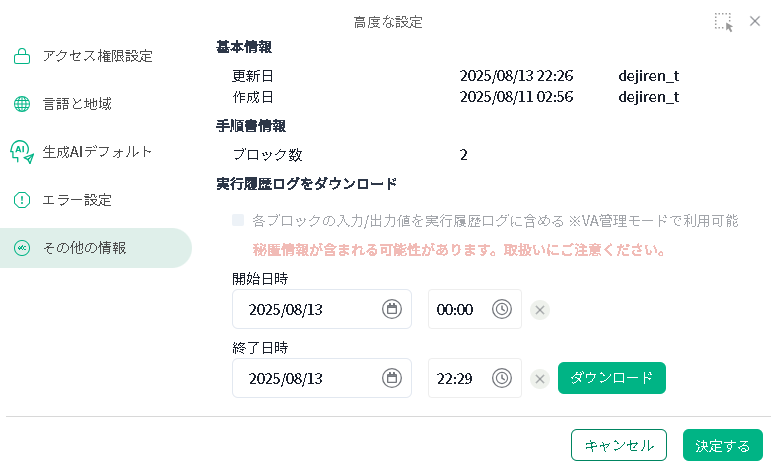Click the キャンセル button
Screen dimensions: 777x468
[x=619, y=445]
